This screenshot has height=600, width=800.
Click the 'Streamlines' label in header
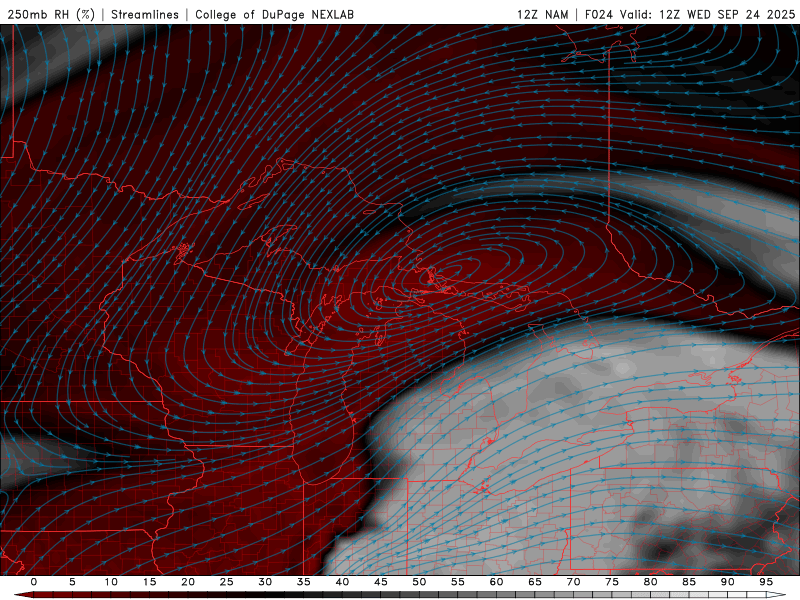coord(145,14)
